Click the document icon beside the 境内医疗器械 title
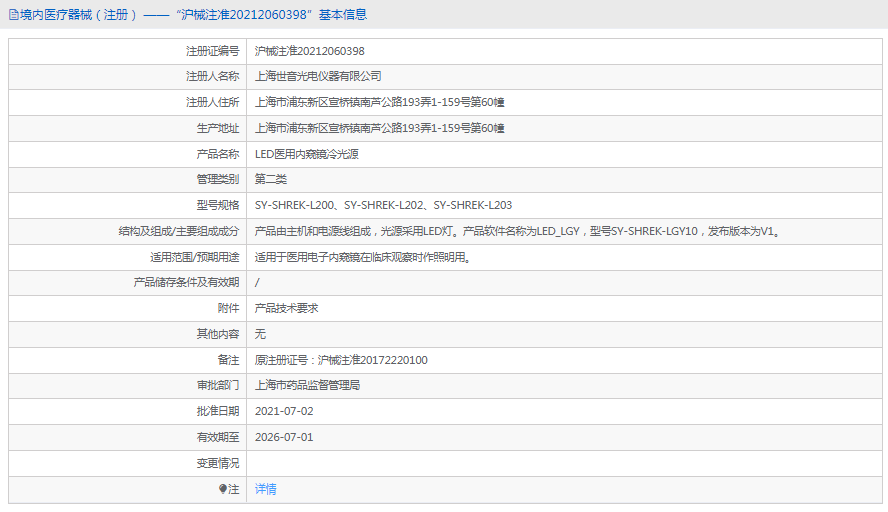Screen dimensions: 888x512 pos(14,15)
